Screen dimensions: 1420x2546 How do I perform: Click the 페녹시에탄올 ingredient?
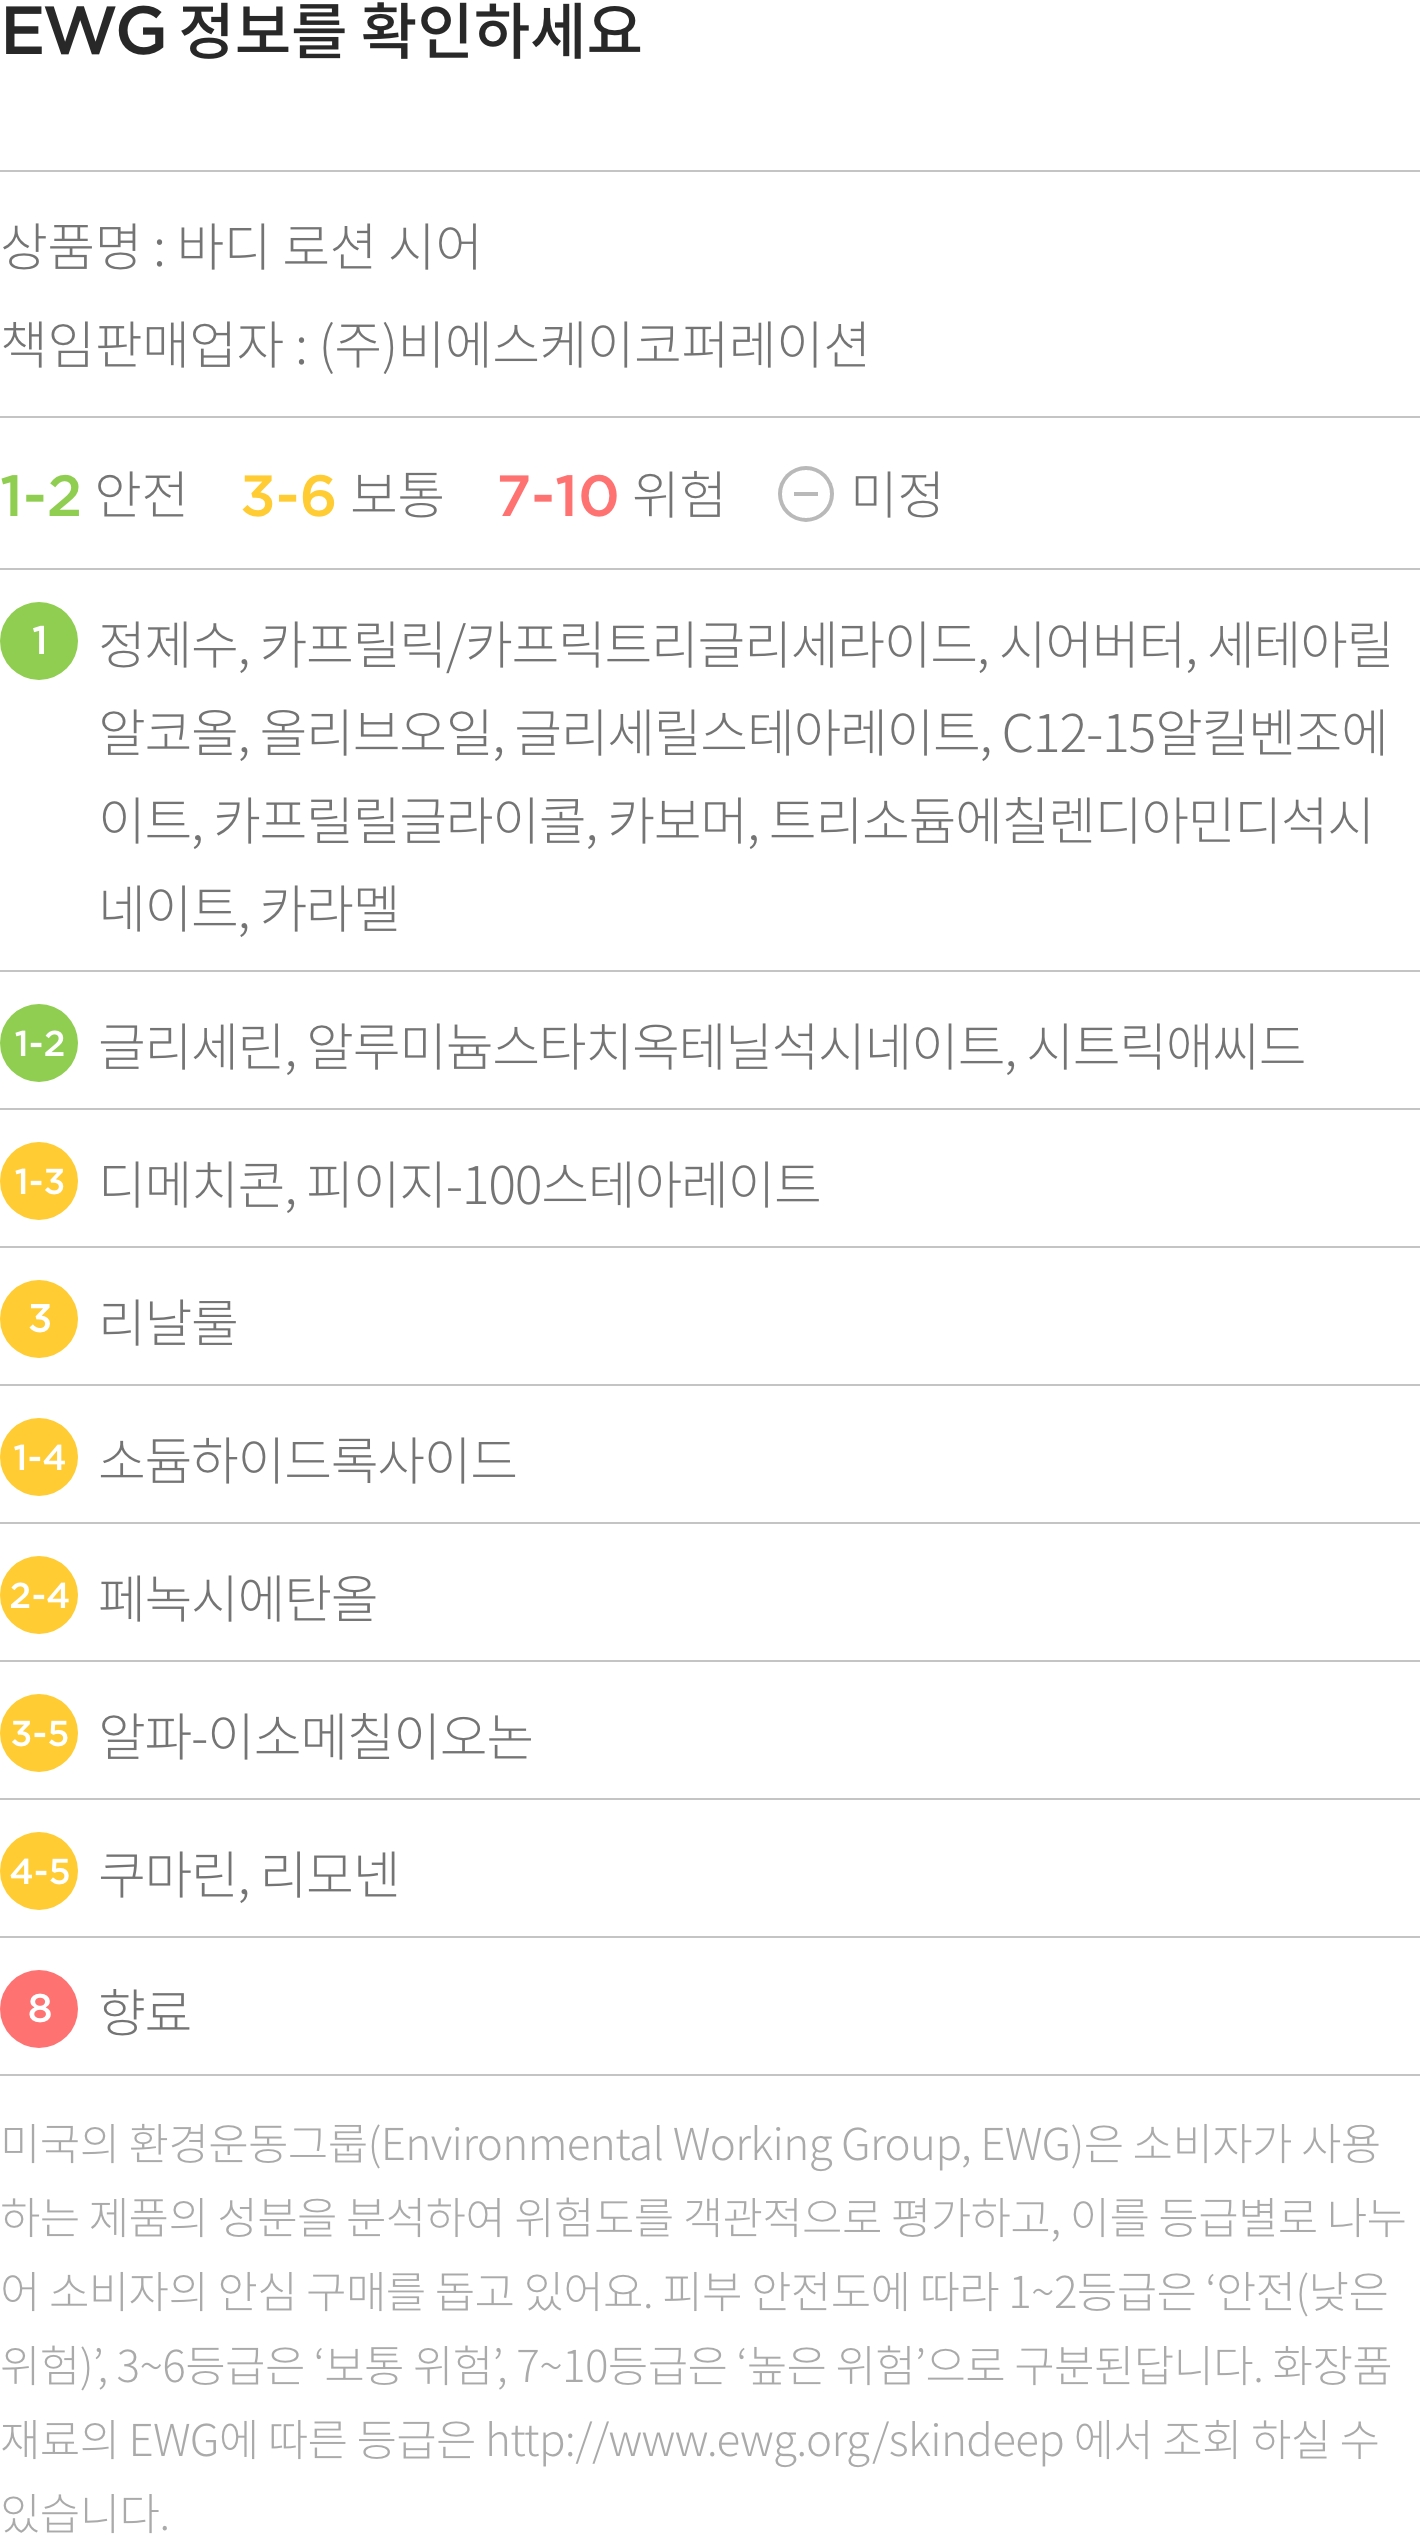238,1597
